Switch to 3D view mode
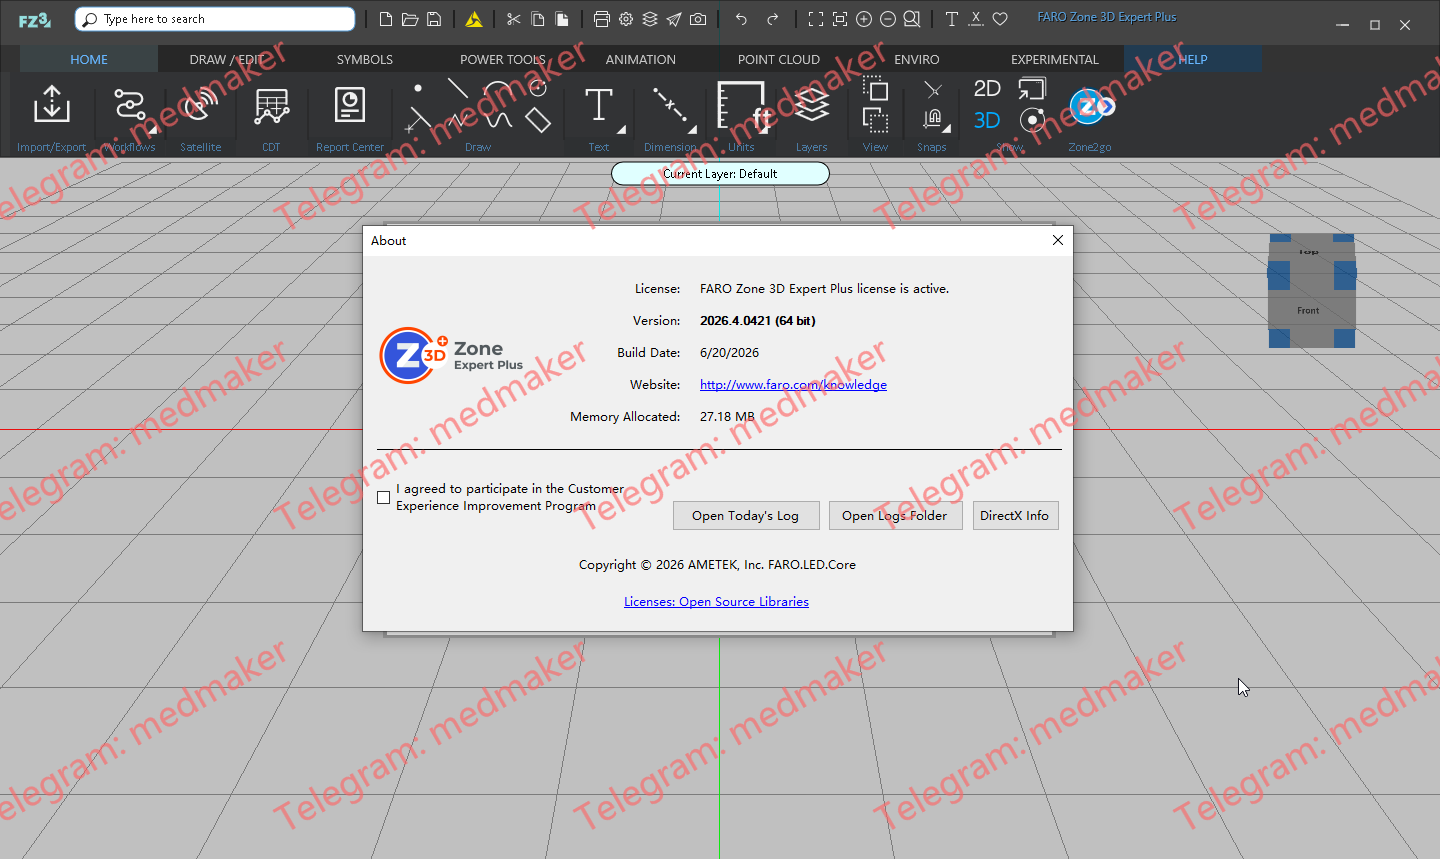 click(987, 120)
